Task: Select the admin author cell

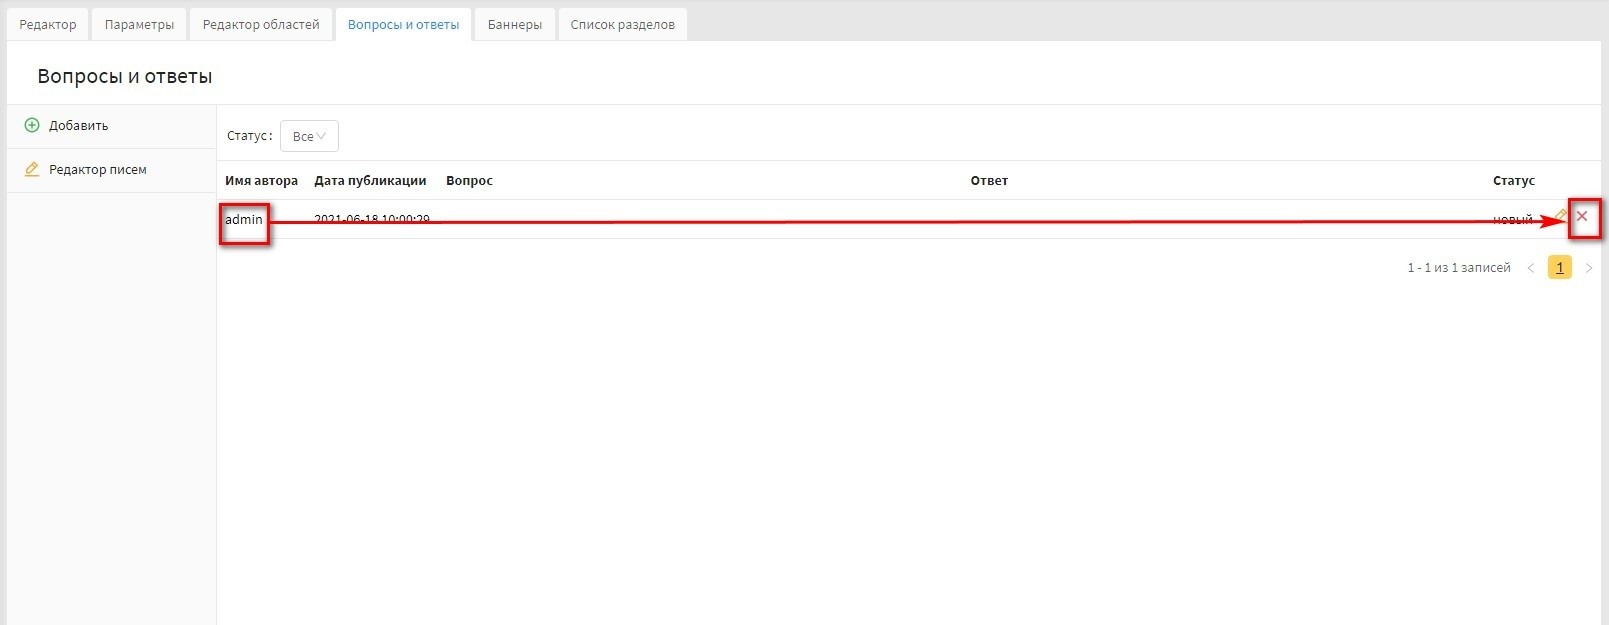Action: (244, 220)
